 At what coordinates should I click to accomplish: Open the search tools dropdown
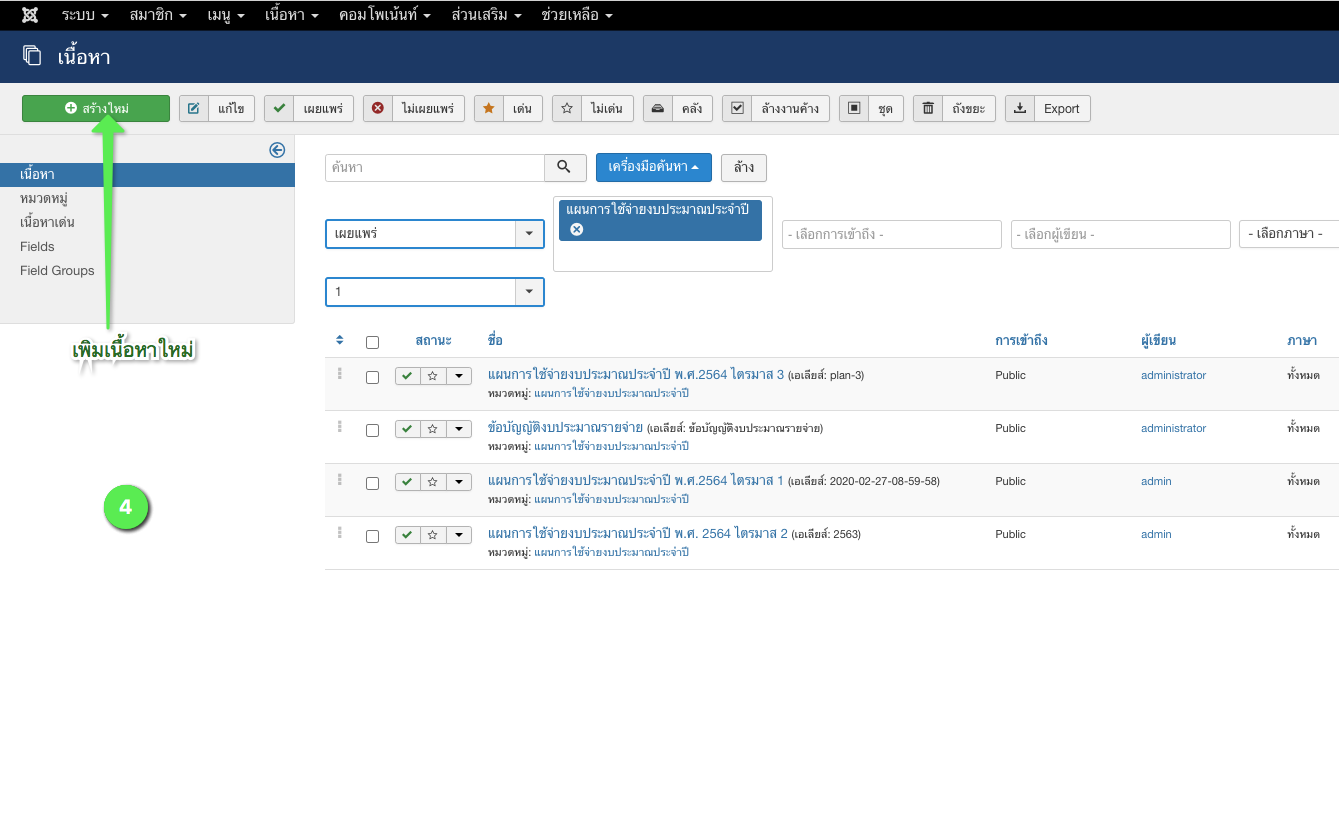pos(653,167)
